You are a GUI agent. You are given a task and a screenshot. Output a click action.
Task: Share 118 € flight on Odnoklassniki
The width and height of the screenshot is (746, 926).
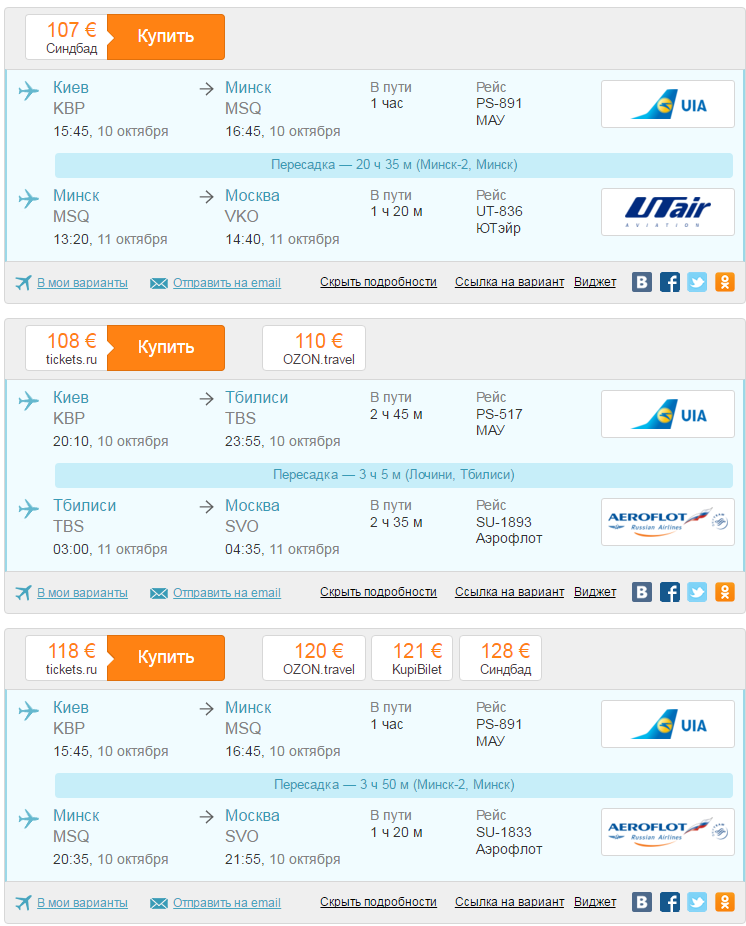(x=725, y=902)
